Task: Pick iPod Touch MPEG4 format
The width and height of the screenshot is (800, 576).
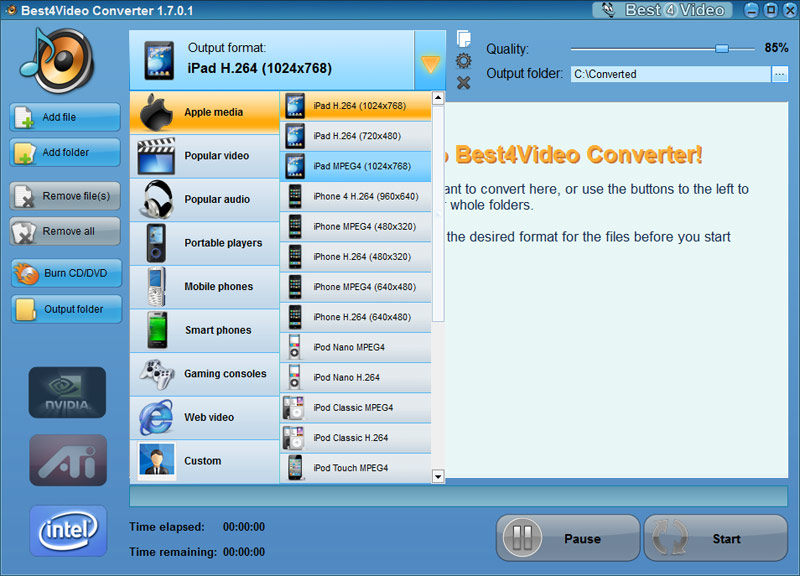Action: click(356, 468)
